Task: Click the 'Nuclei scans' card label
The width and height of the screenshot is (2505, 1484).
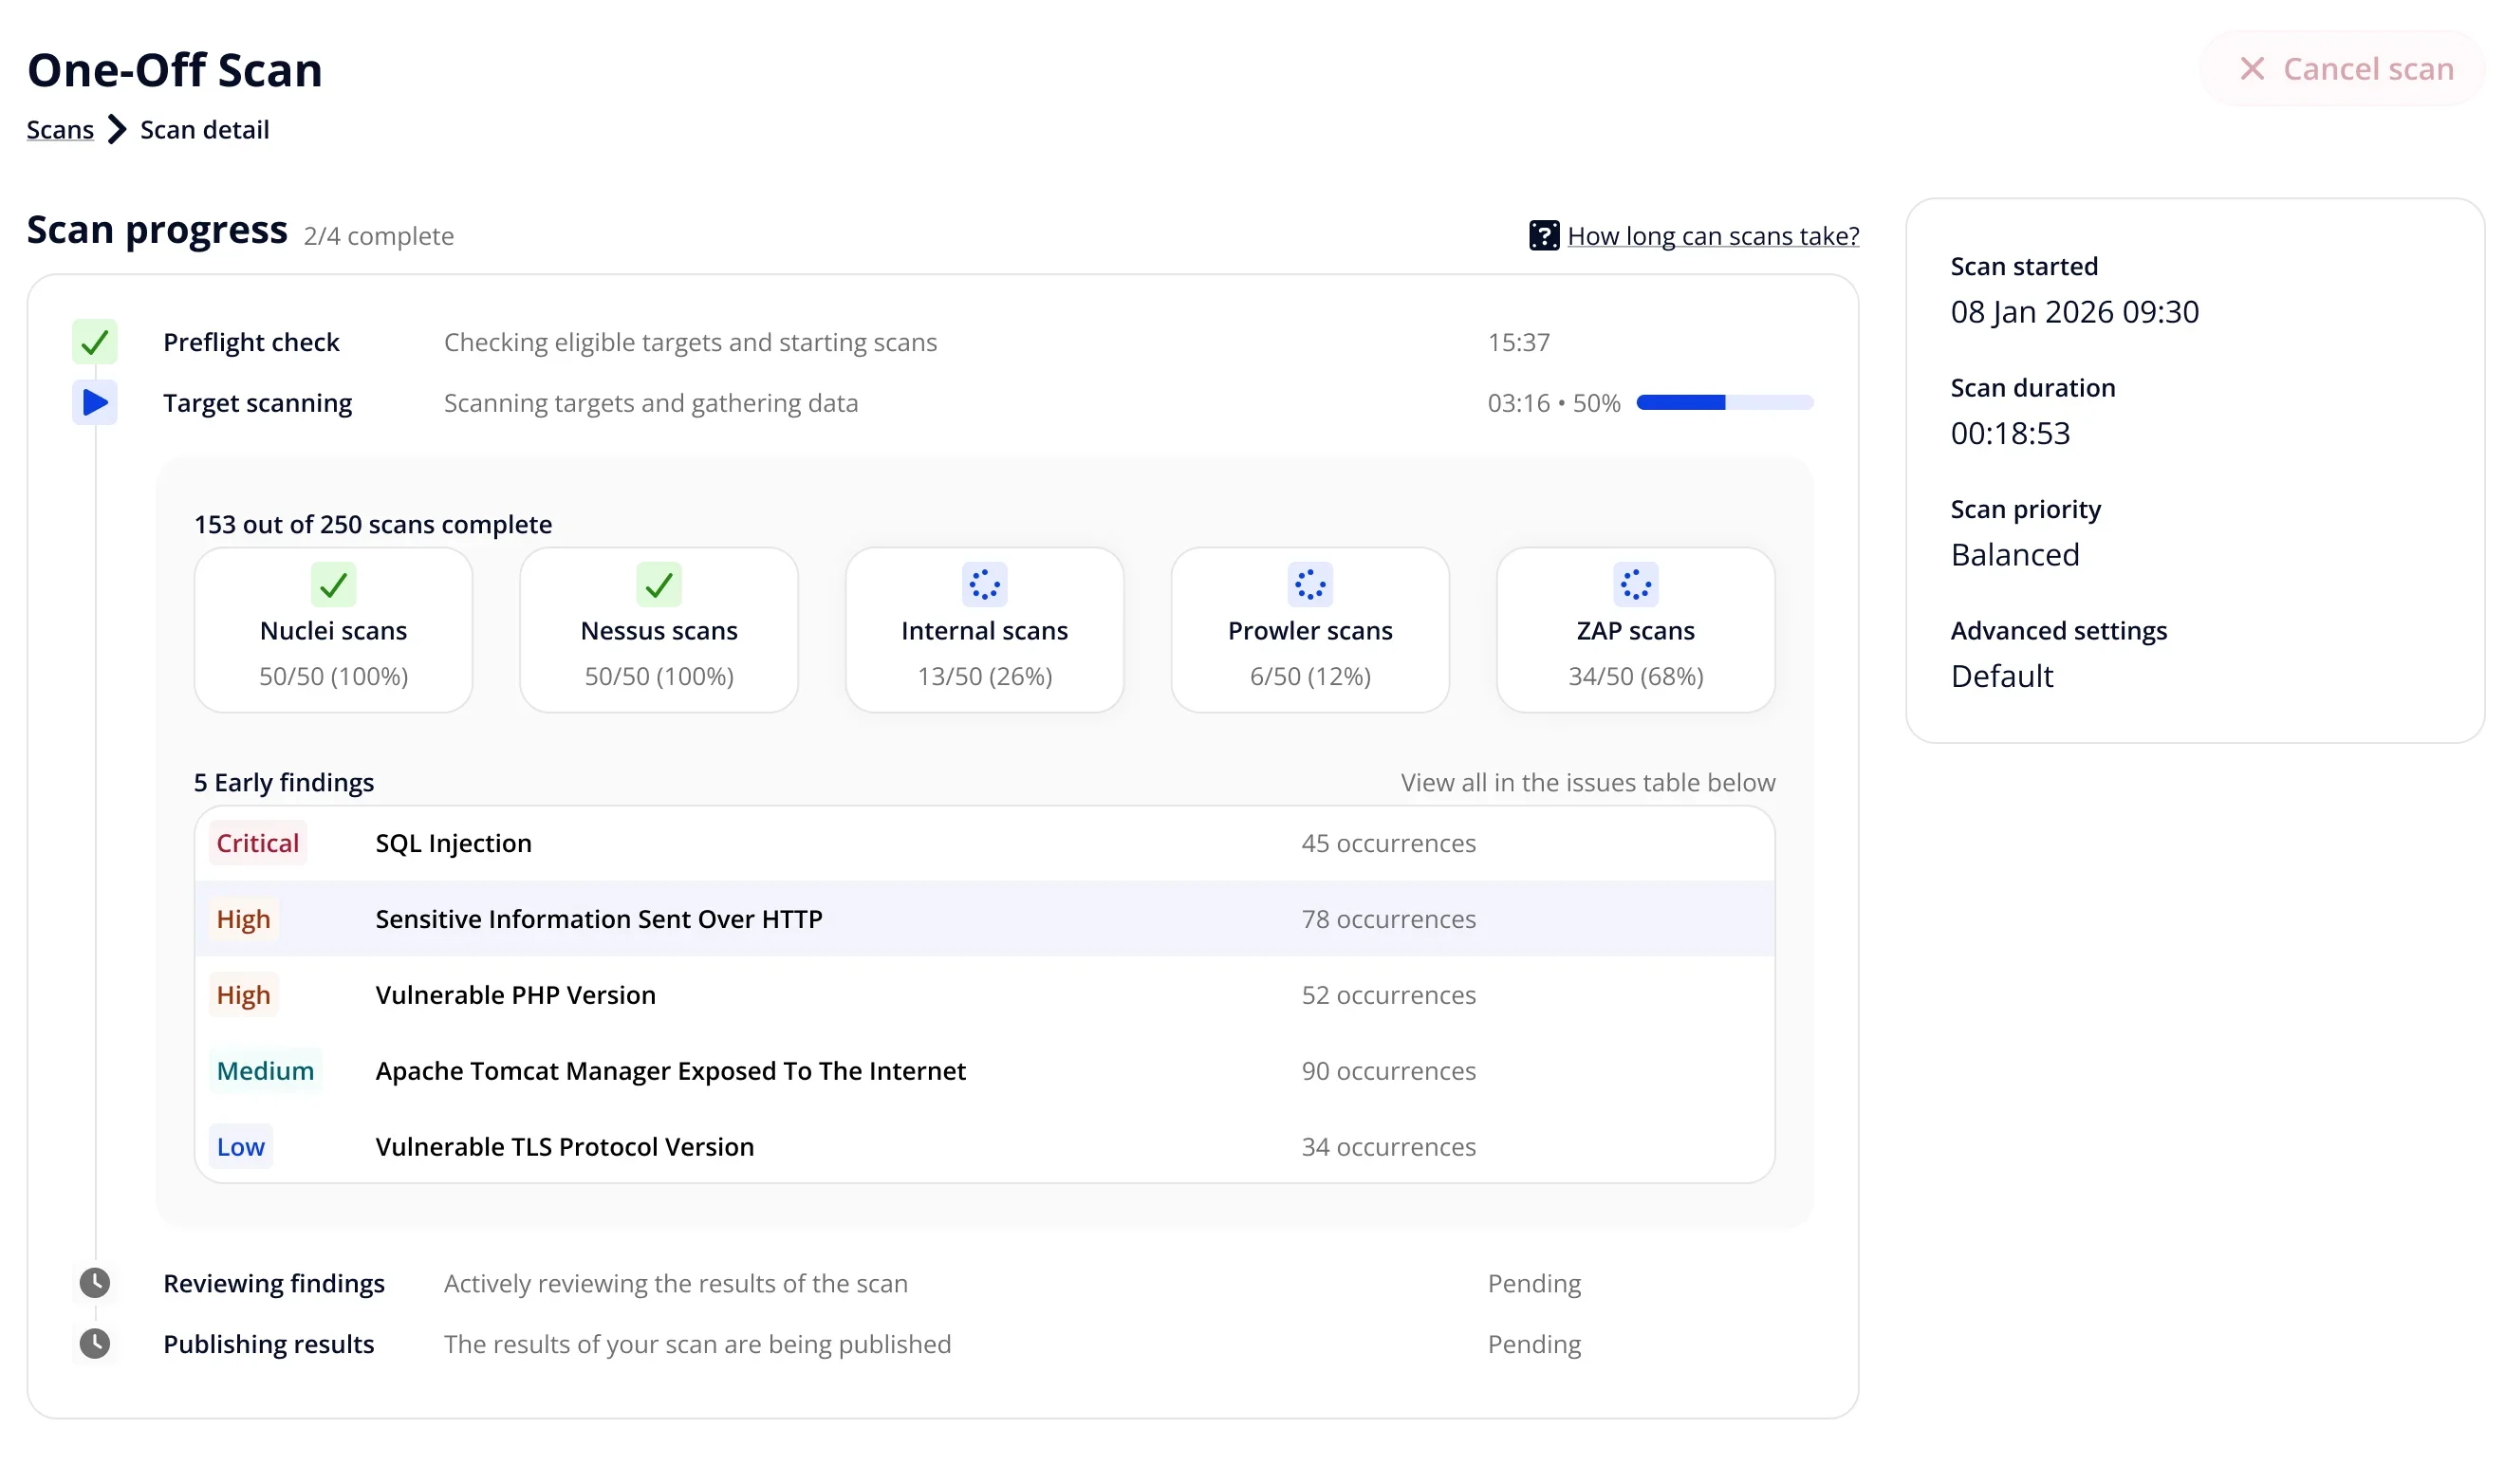Action: (334, 632)
